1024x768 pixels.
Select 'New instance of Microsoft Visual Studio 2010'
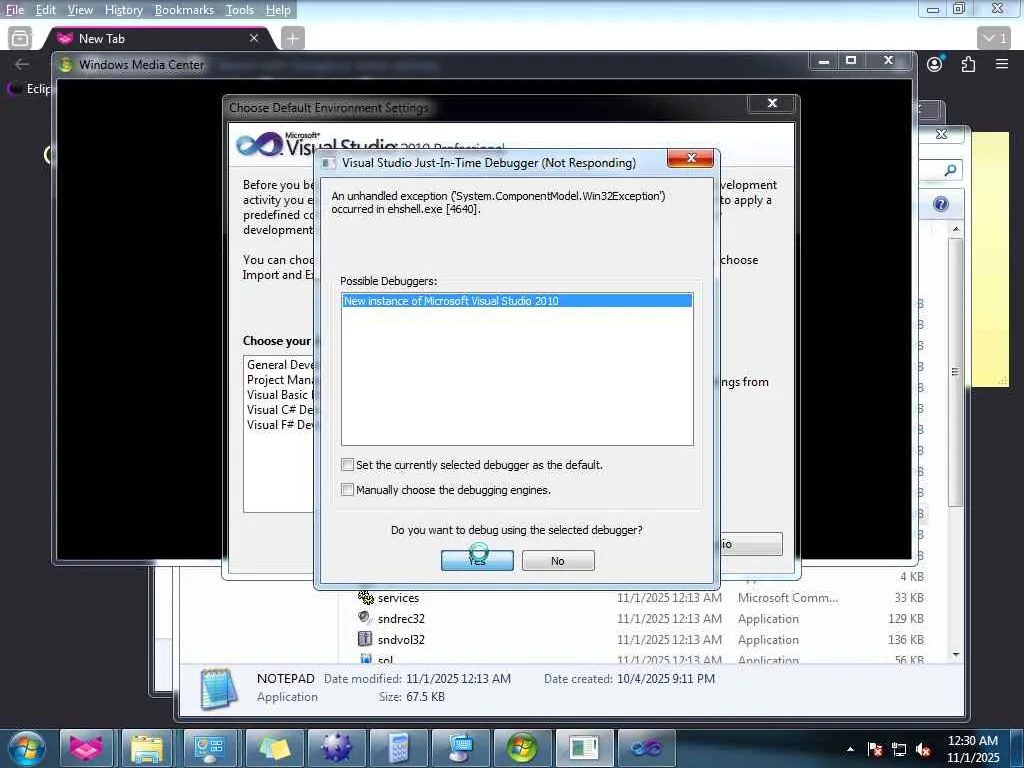click(x=517, y=301)
